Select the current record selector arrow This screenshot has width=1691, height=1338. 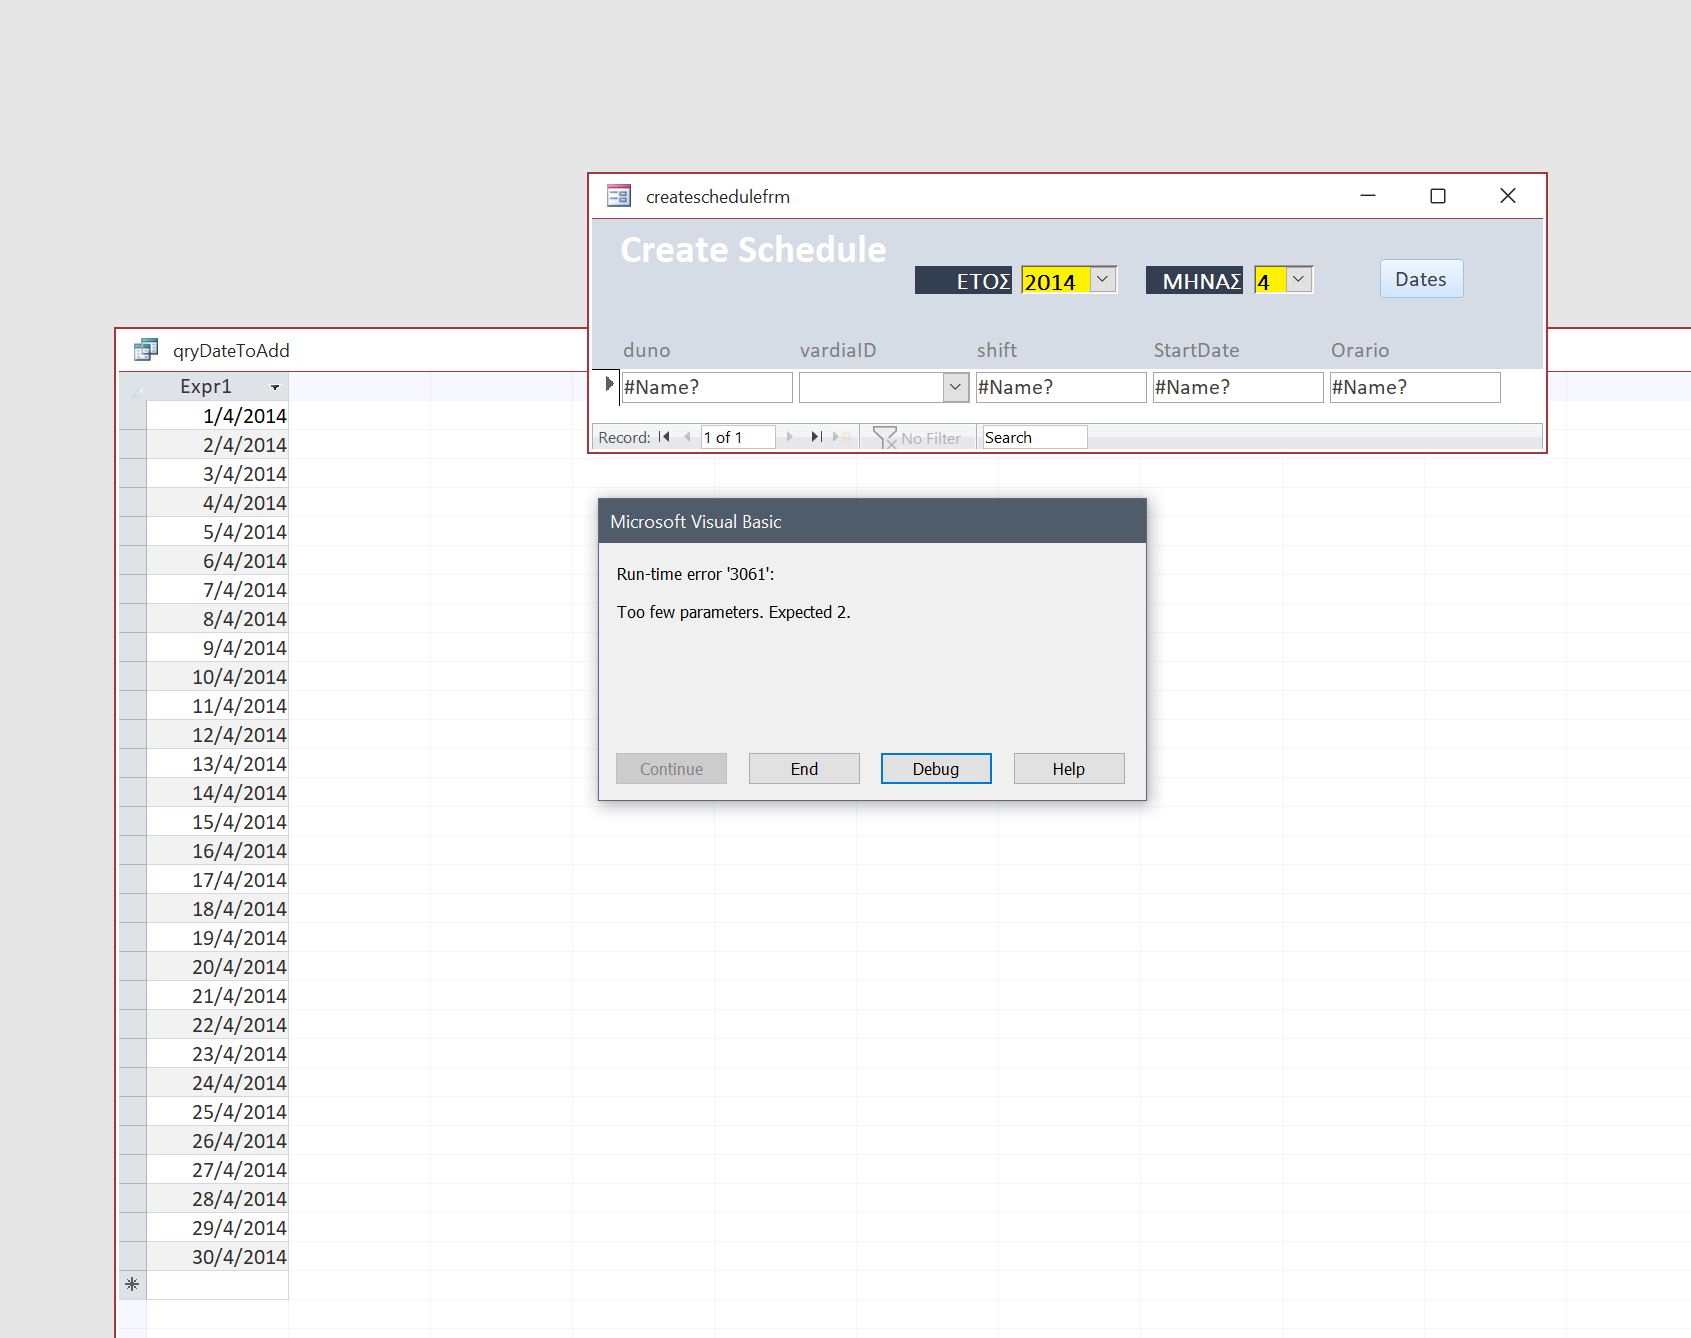[x=609, y=385]
